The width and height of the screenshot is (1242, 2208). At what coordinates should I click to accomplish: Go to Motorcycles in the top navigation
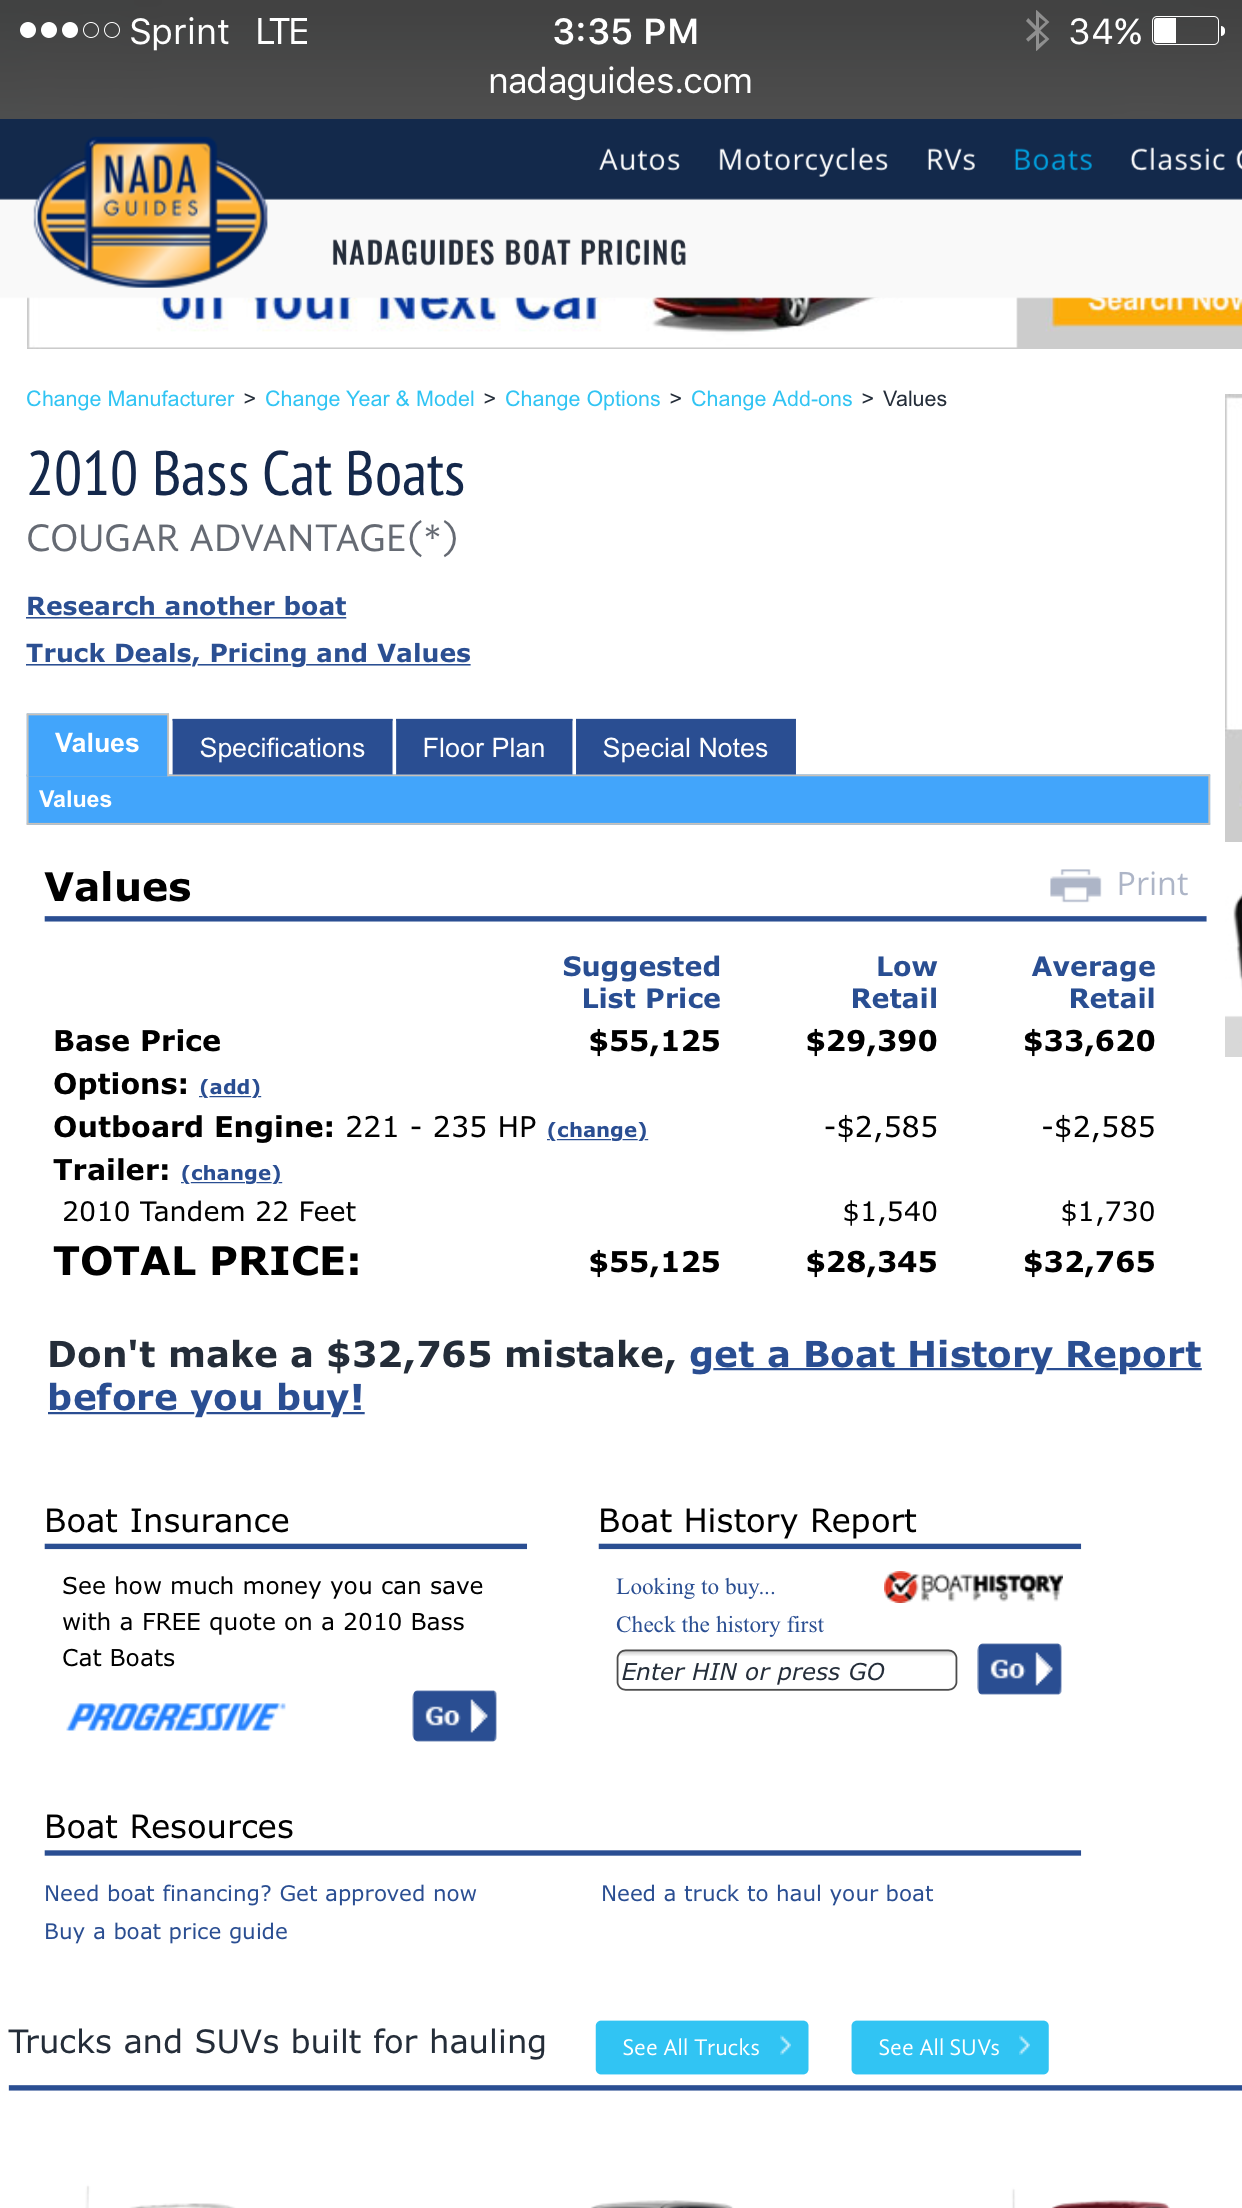coord(803,160)
